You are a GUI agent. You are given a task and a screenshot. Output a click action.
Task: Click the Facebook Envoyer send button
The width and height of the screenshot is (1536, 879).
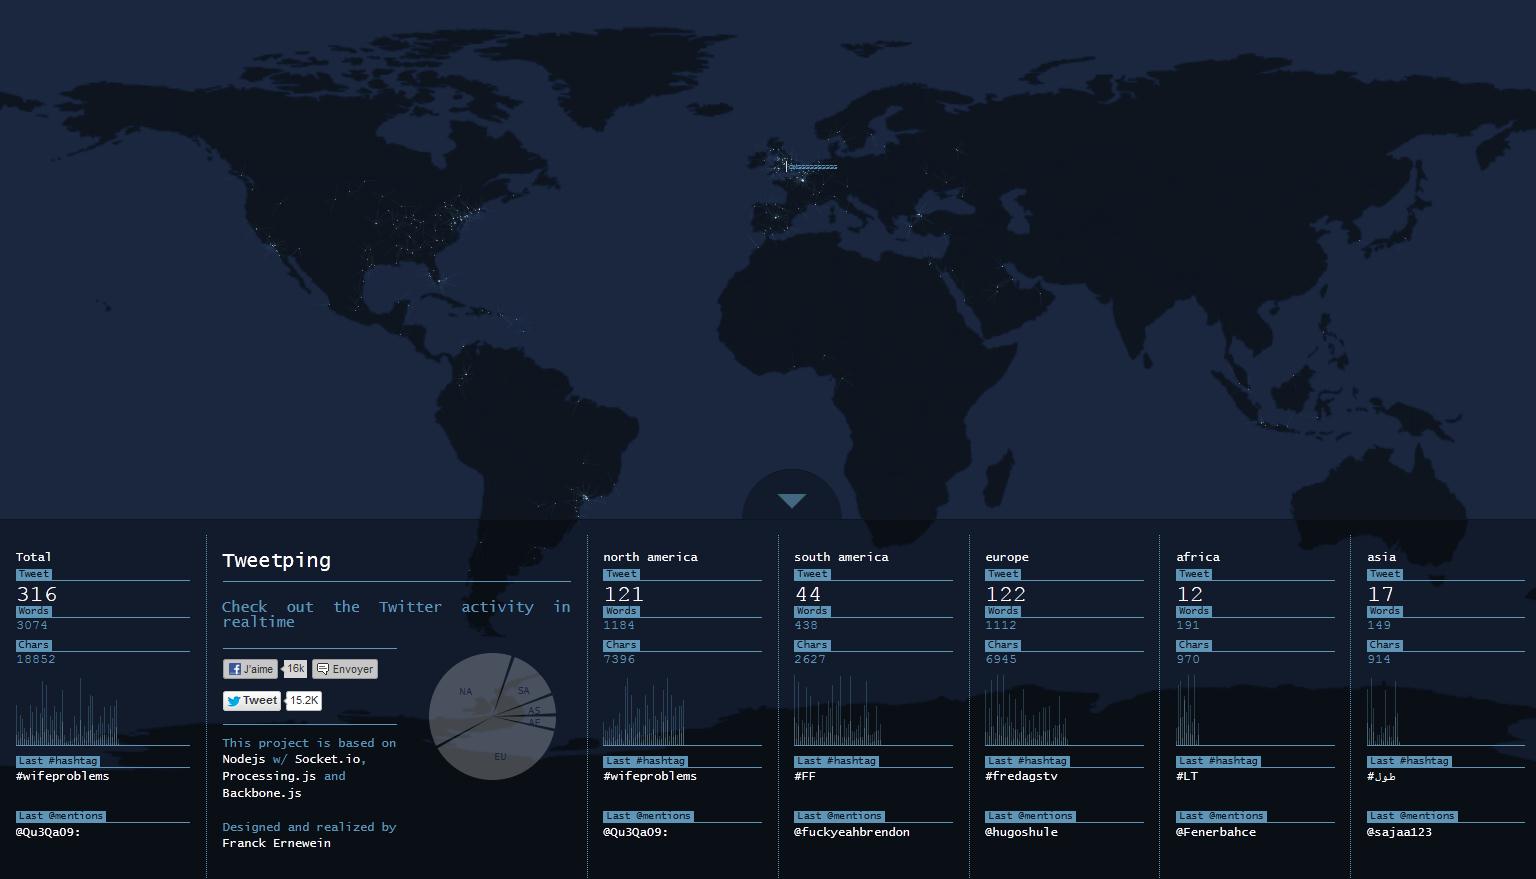click(x=345, y=669)
